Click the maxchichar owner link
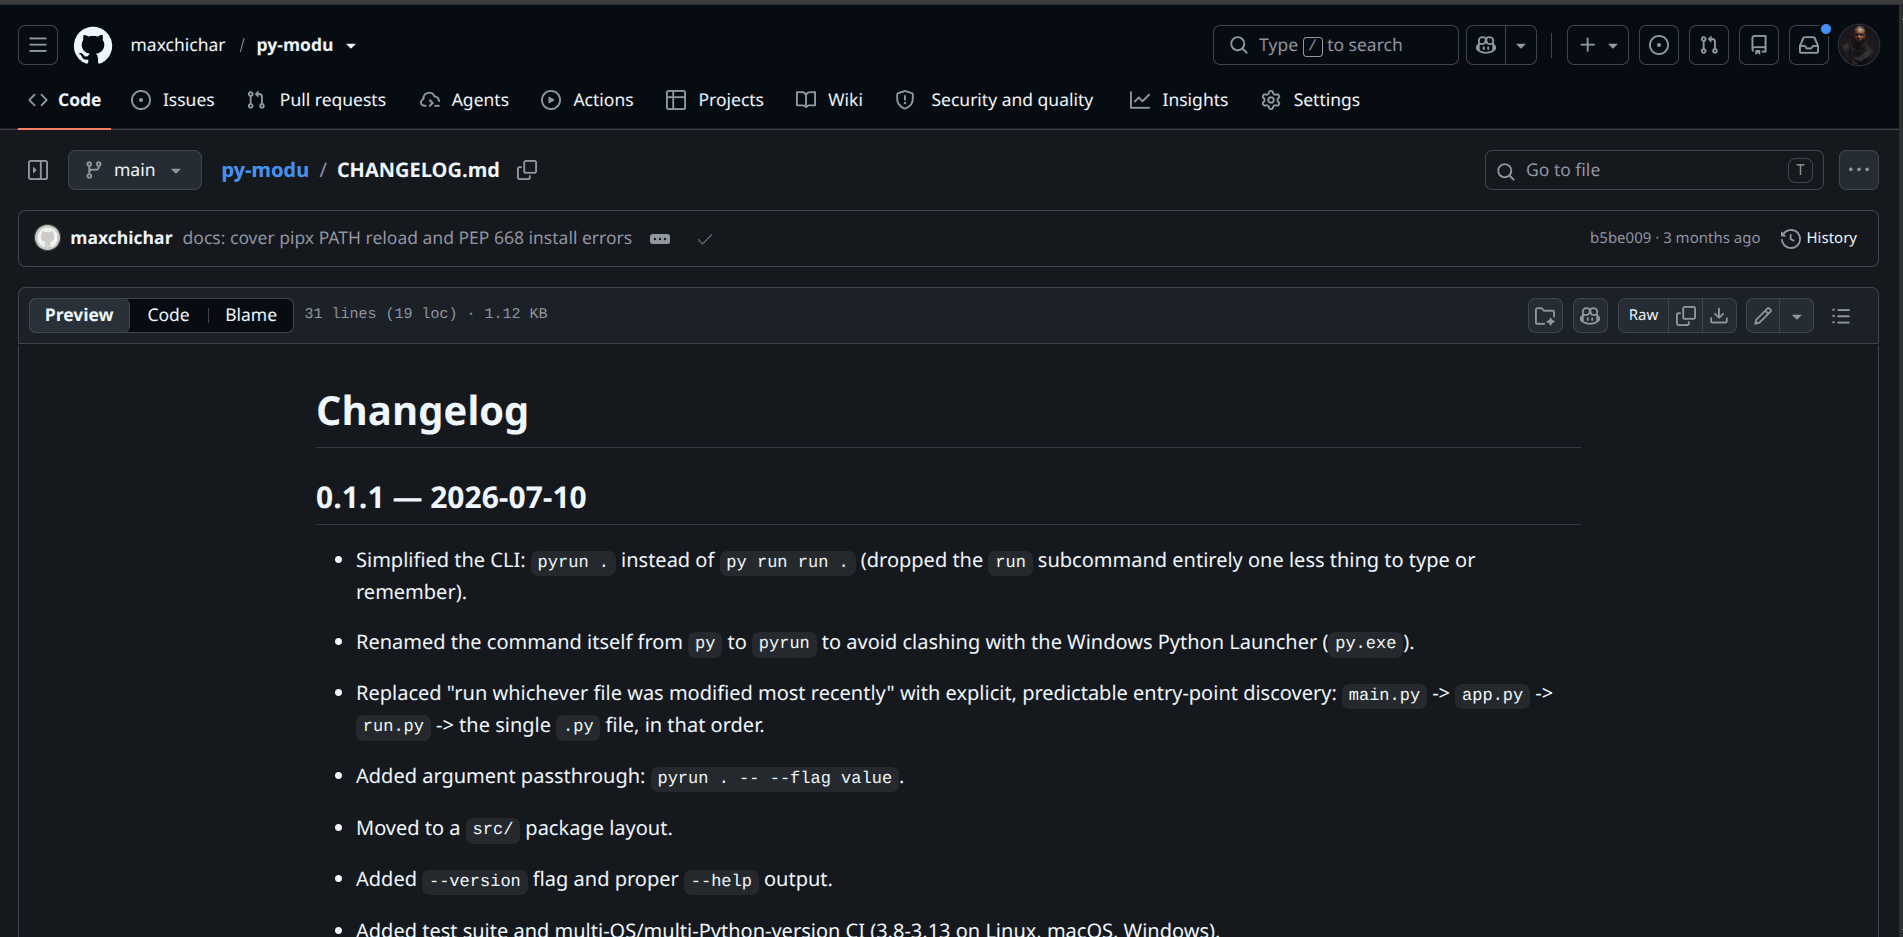 click(x=178, y=45)
